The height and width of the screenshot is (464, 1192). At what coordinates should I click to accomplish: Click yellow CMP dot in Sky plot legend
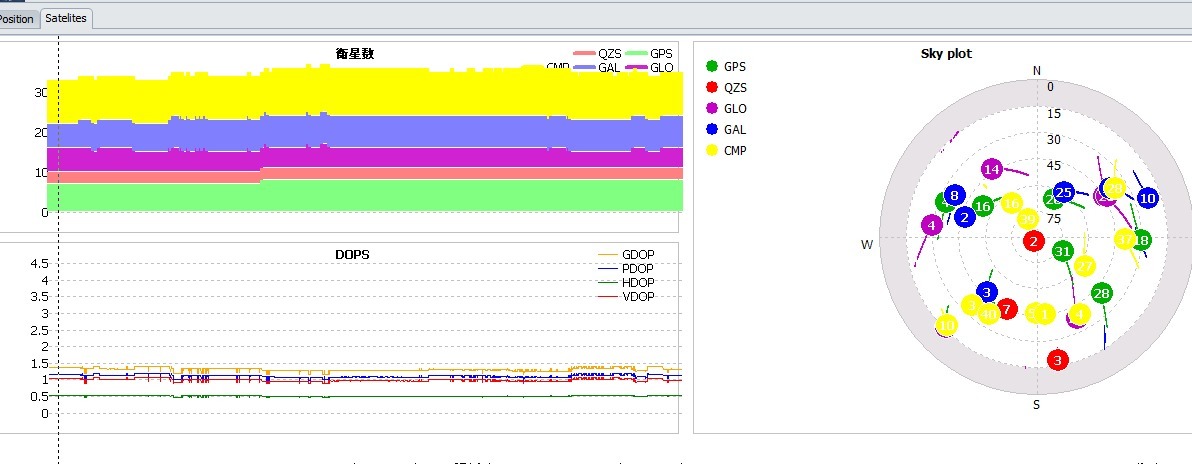712,151
